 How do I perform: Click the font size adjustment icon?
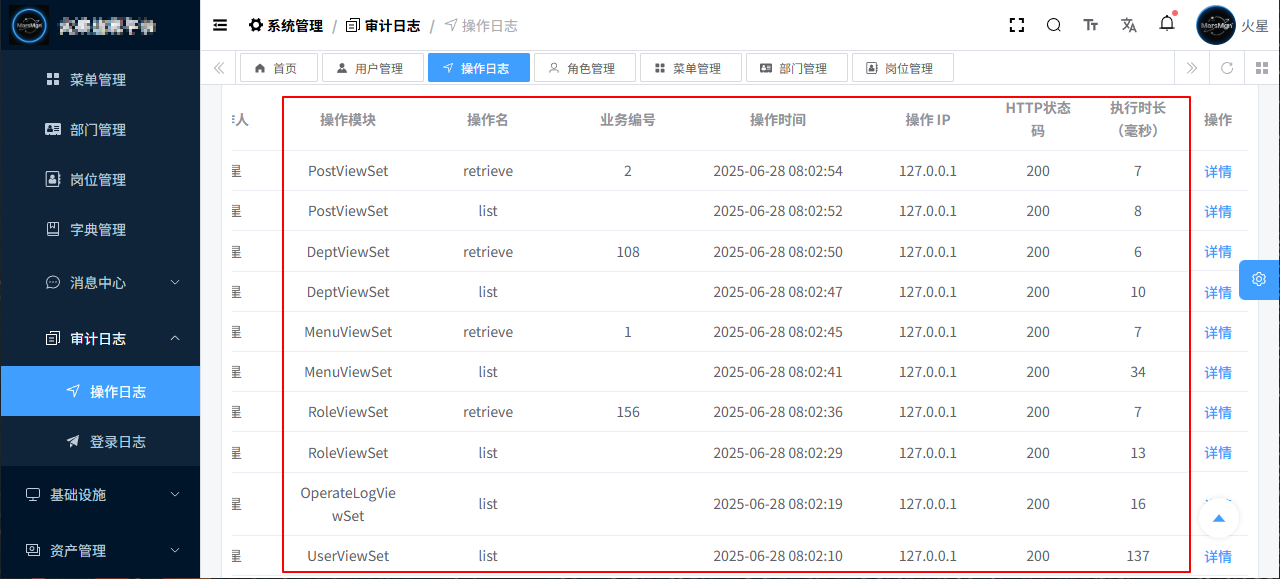[x=1091, y=26]
